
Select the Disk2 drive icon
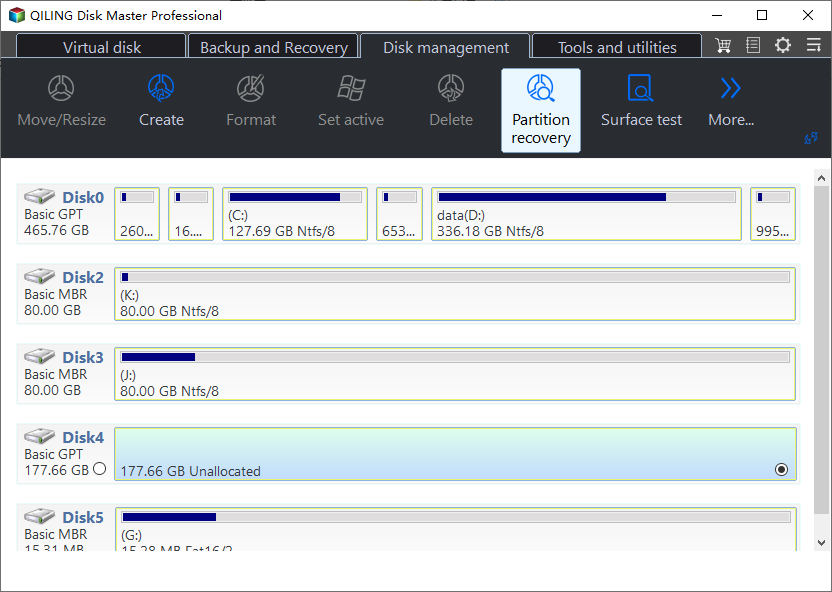pyautogui.click(x=39, y=276)
